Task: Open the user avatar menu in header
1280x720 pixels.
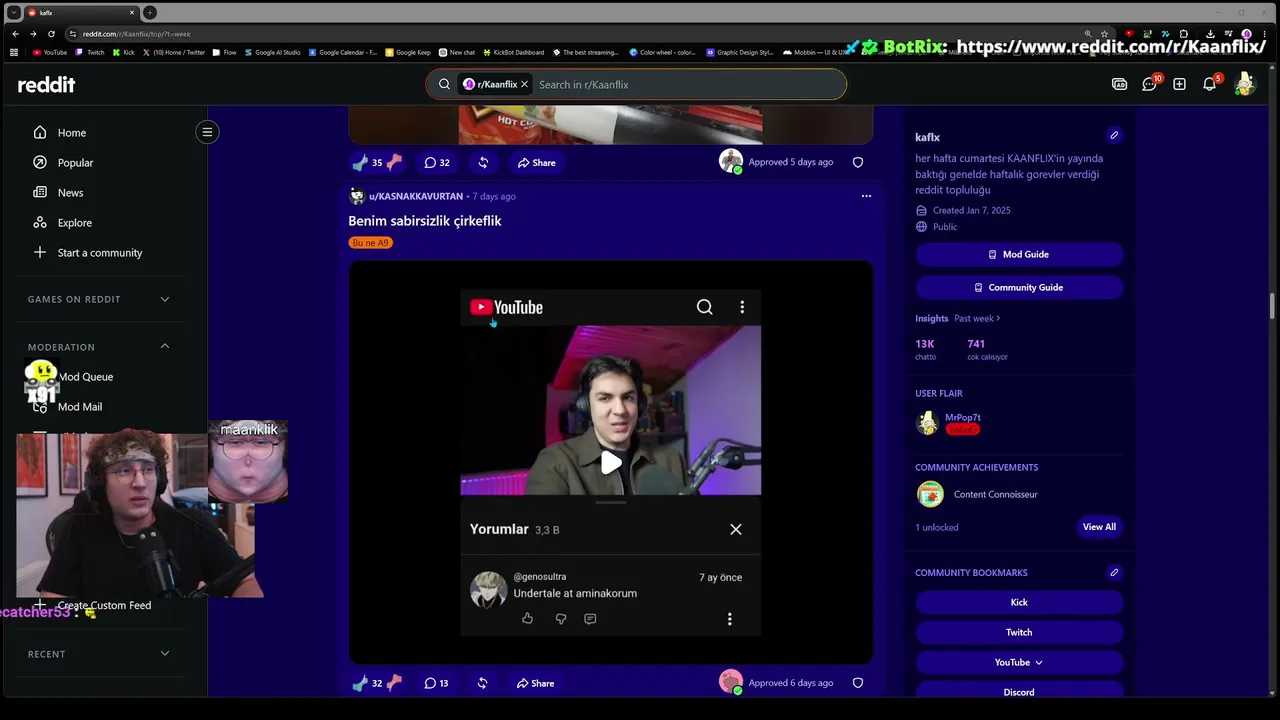Action: 1244,85
